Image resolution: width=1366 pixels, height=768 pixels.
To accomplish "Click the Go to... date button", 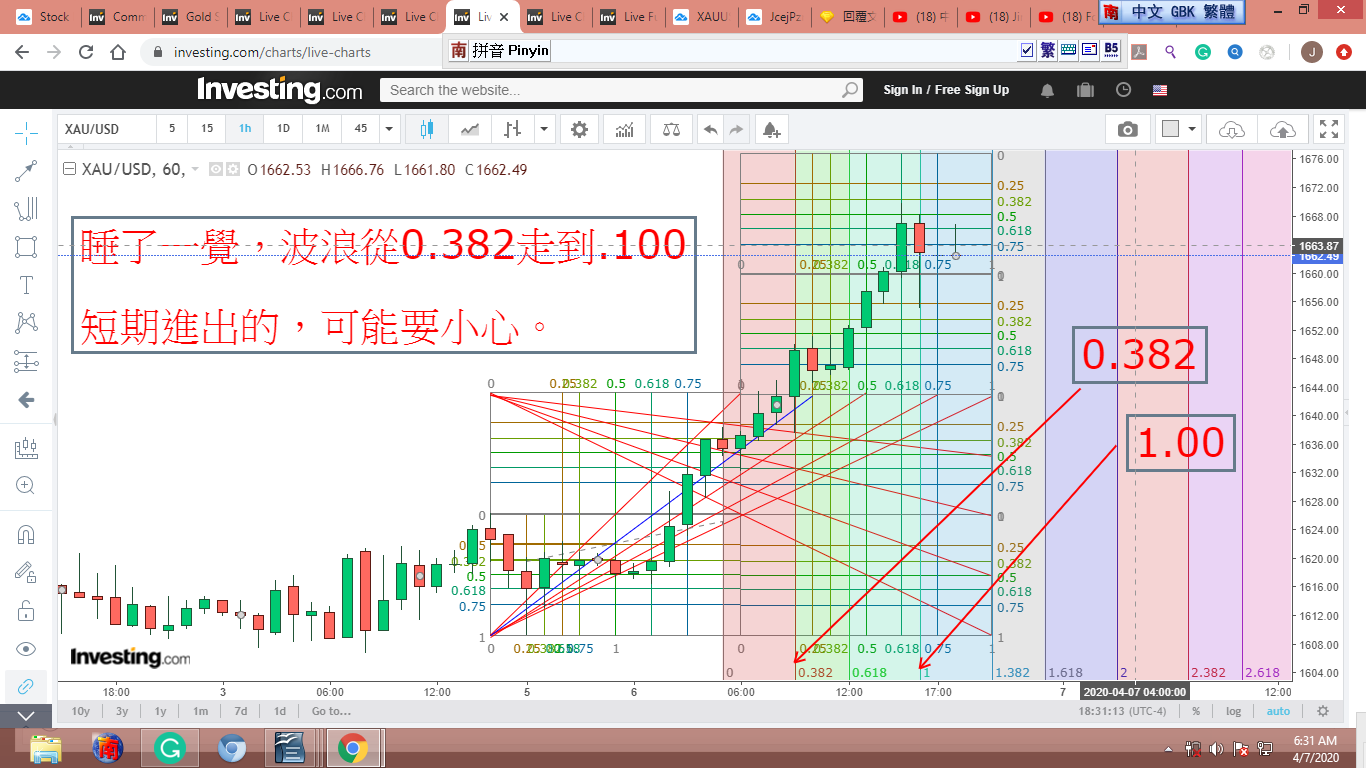I will pyautogui.click(x=330, y=711).
